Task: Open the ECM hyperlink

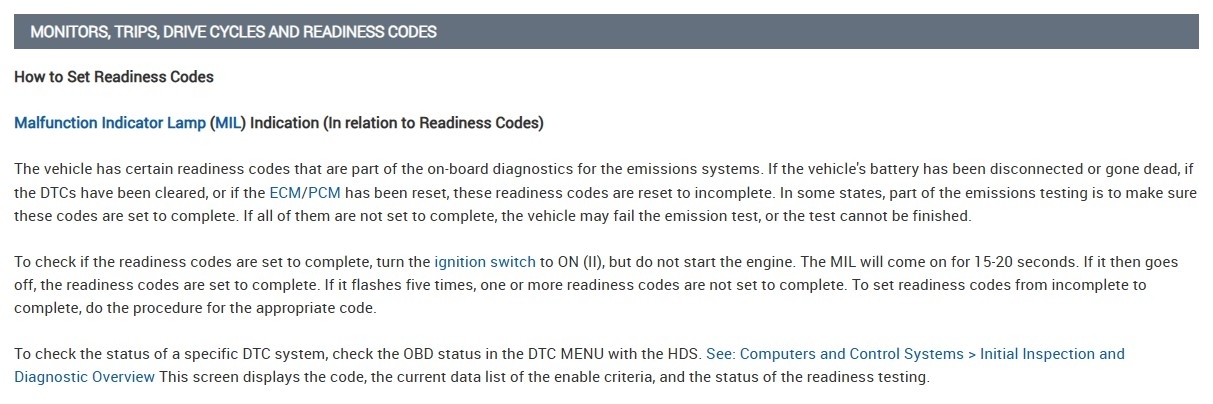Action: 284,192
